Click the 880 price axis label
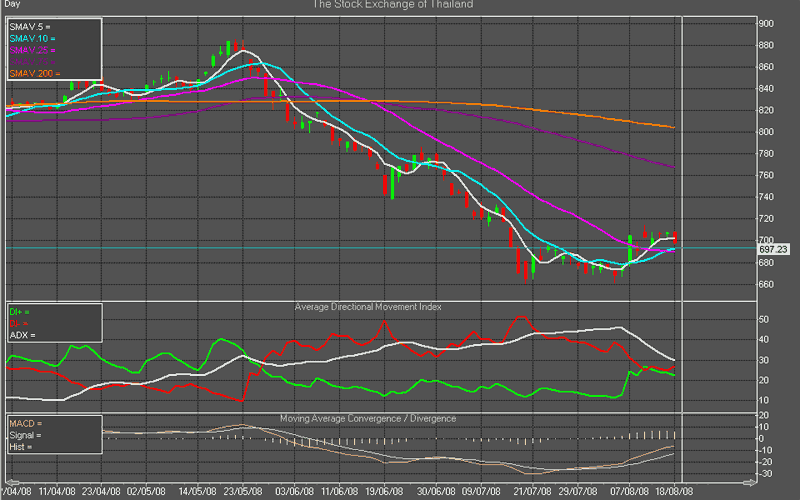The height and width of the screenshot is (500, 800). click(x=766, y=45)
